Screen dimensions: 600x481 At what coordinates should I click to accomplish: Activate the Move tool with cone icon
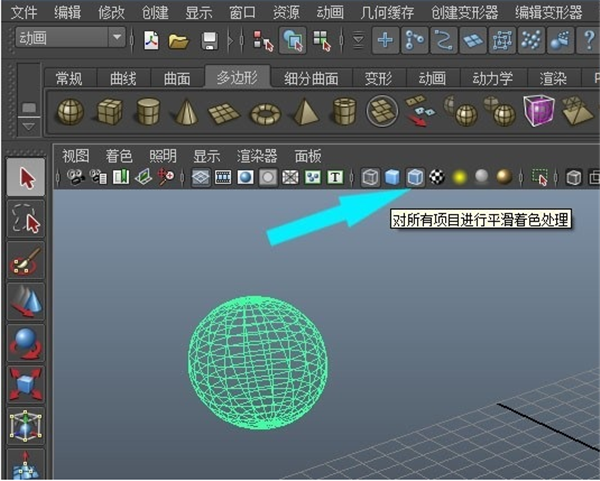click(27, 302)
